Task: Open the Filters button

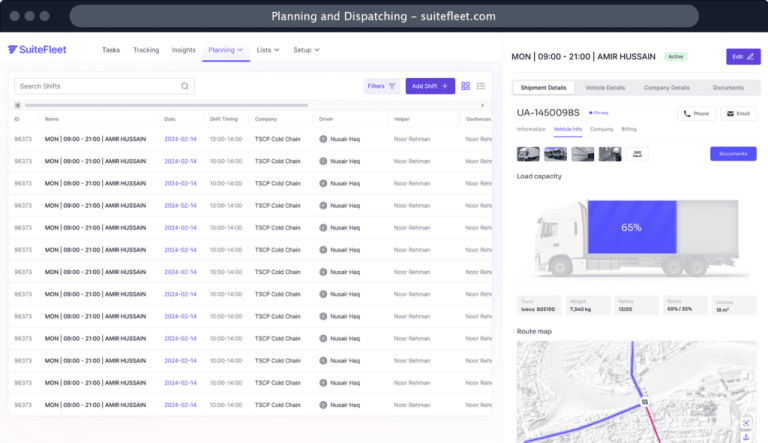Action: click(381, 87)
